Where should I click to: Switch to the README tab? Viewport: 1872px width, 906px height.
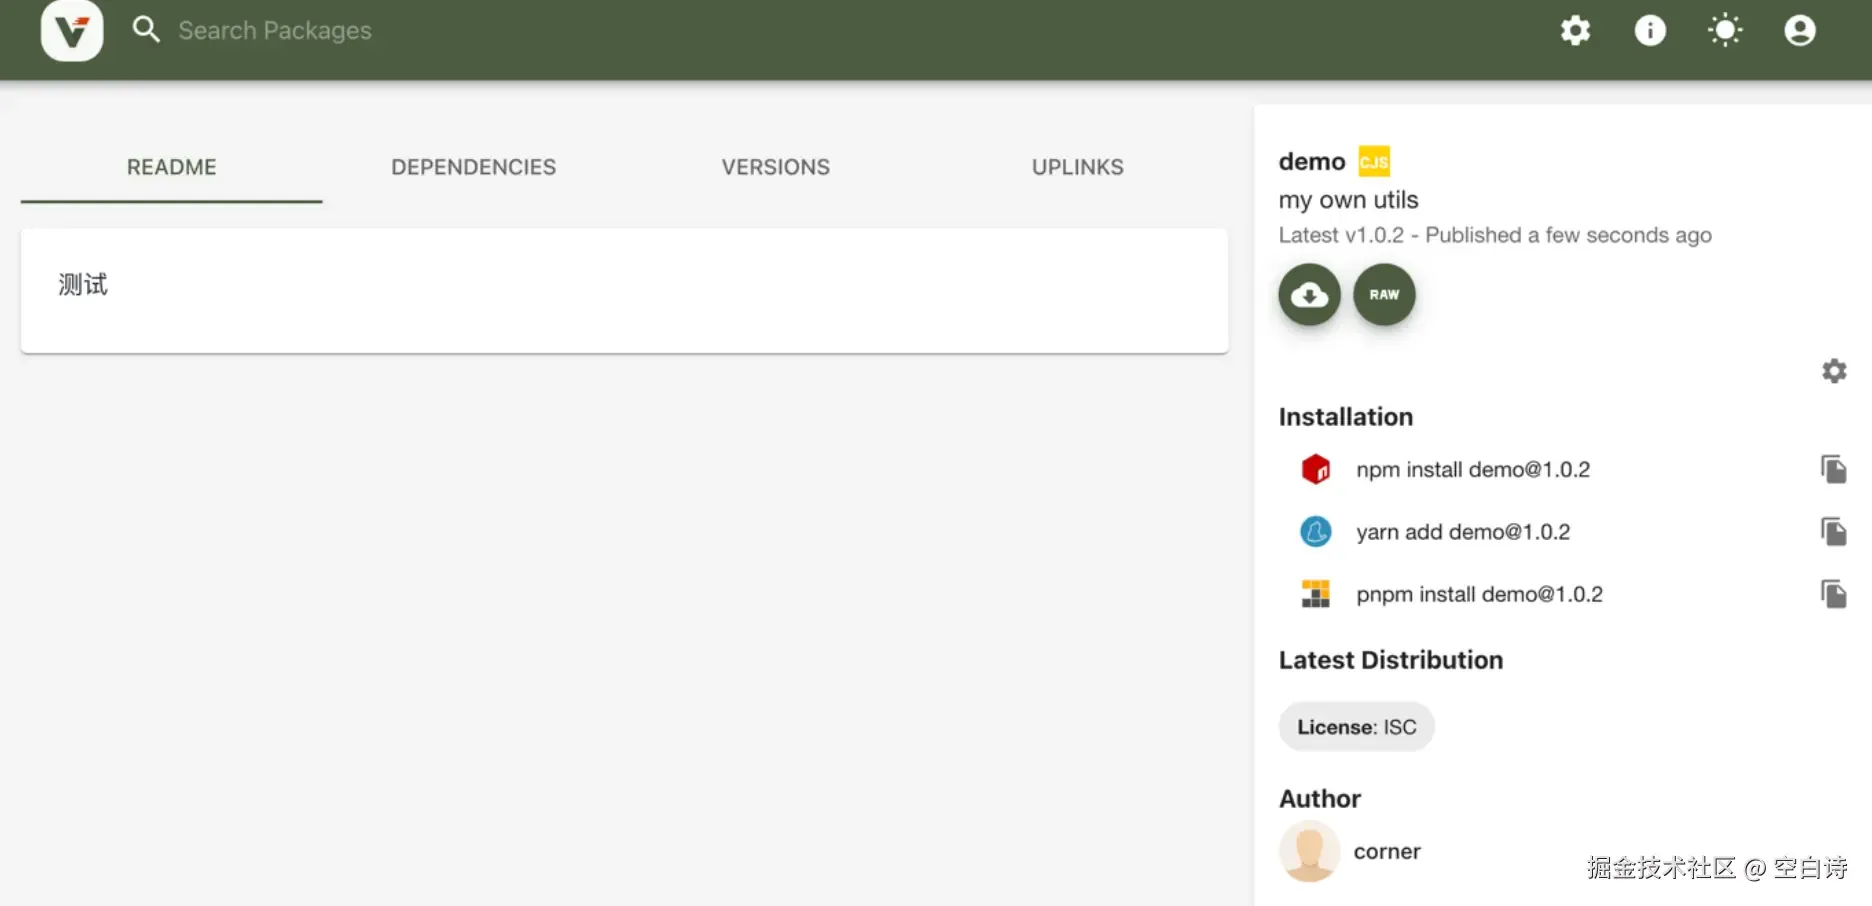[x=172, y=167]
